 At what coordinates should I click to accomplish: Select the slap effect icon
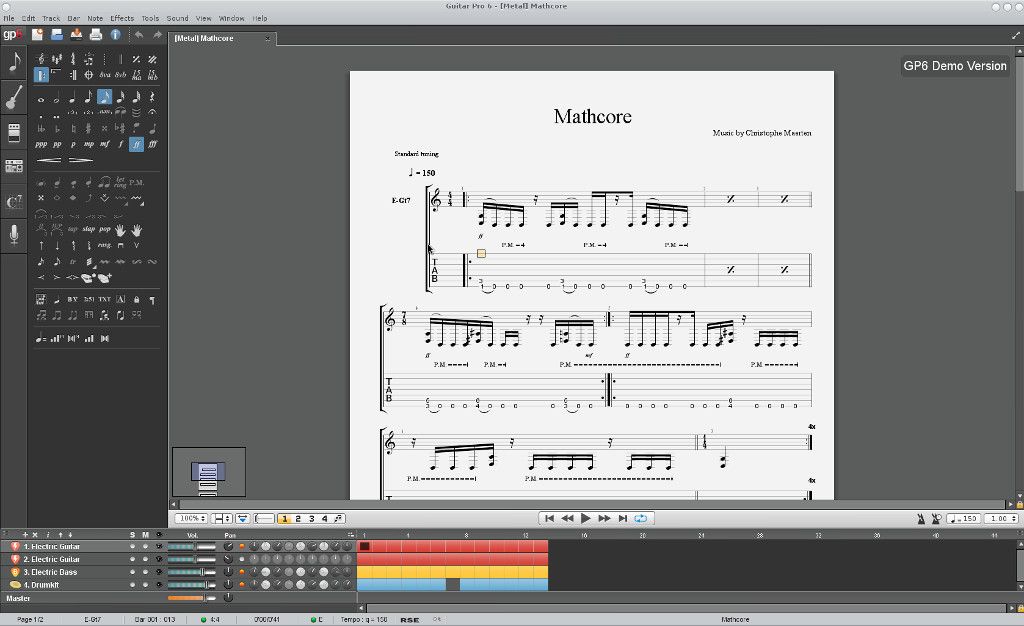click(88, 229)
